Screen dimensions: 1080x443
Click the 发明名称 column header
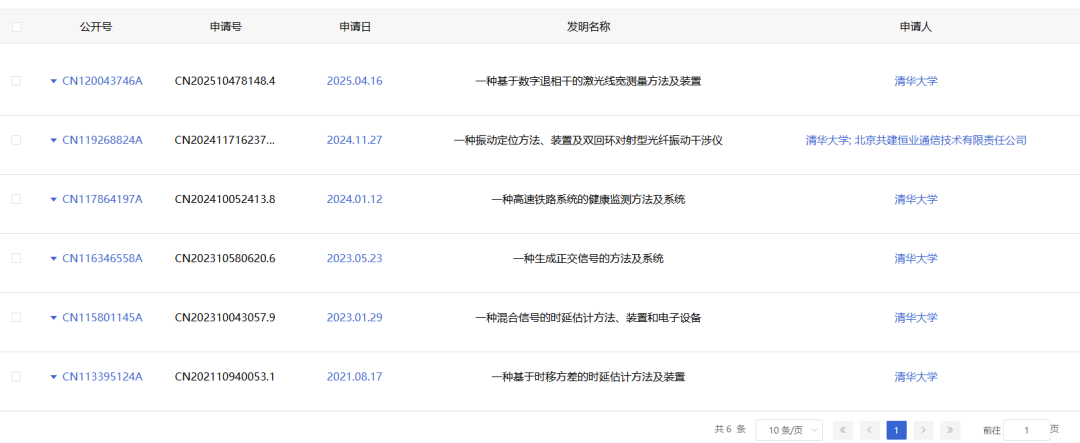tap(588, 27)
